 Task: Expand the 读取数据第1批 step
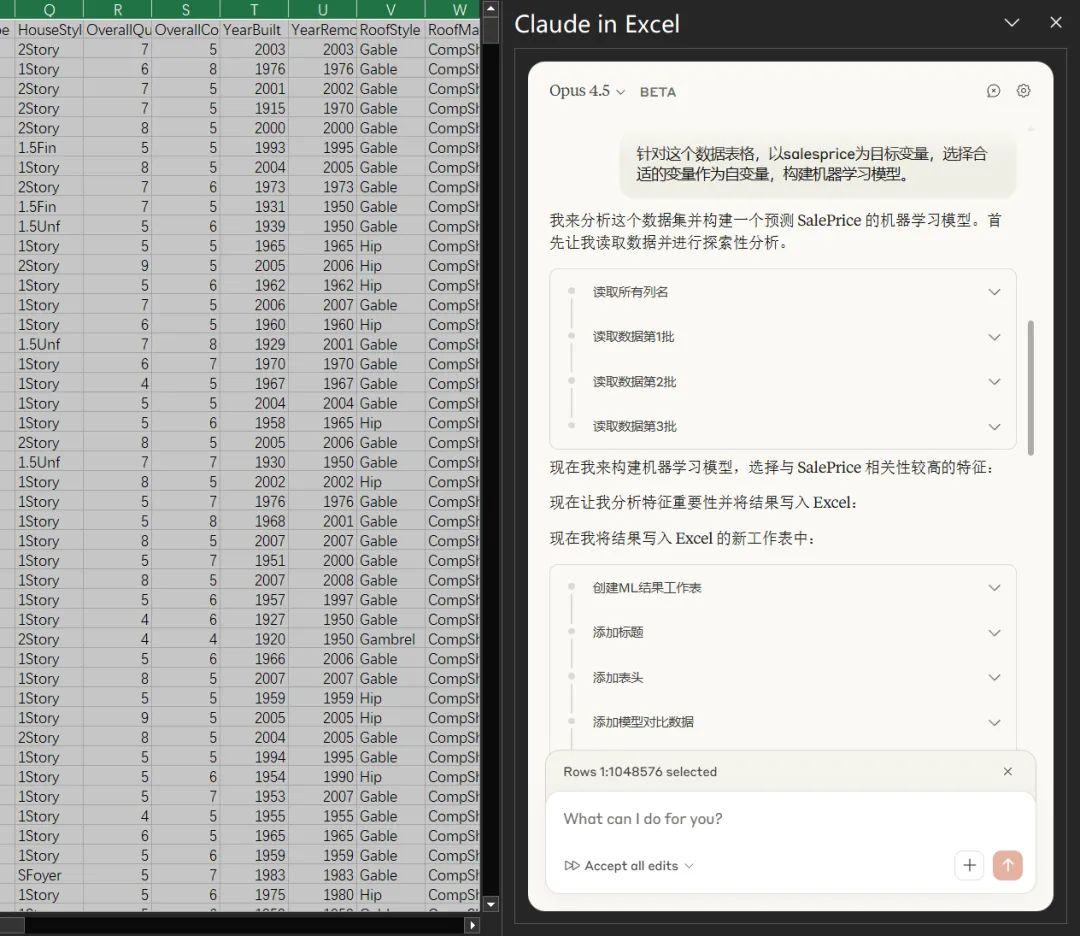click(782, 337)
